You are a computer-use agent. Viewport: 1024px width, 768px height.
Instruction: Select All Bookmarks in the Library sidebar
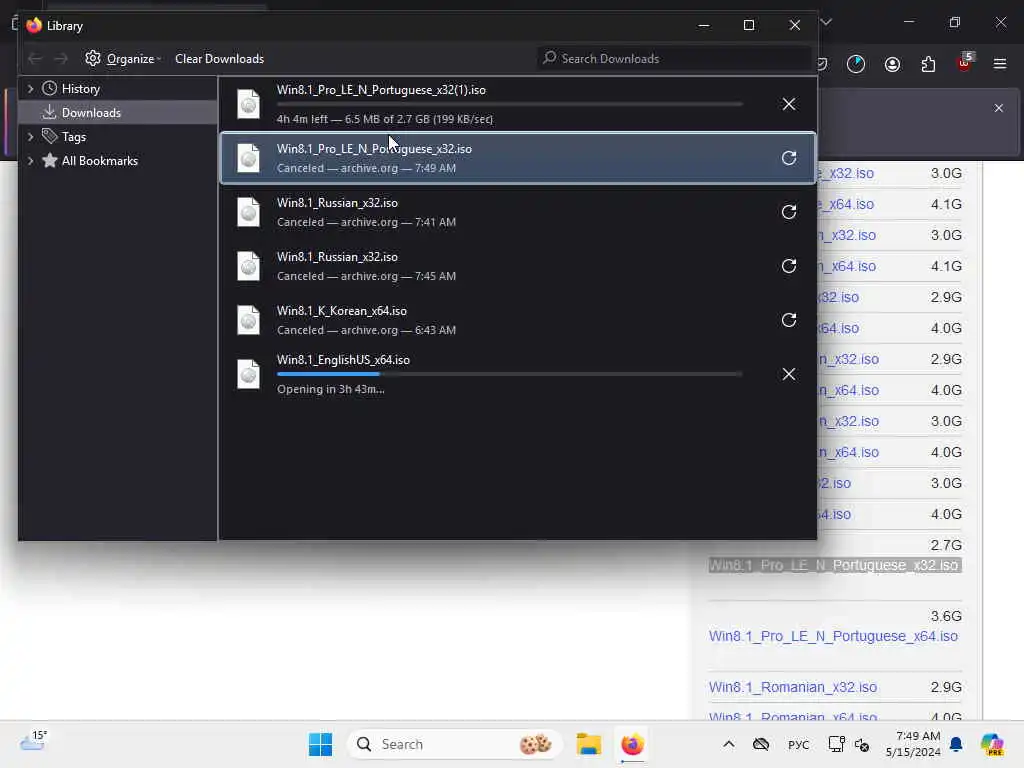[99, 161]
